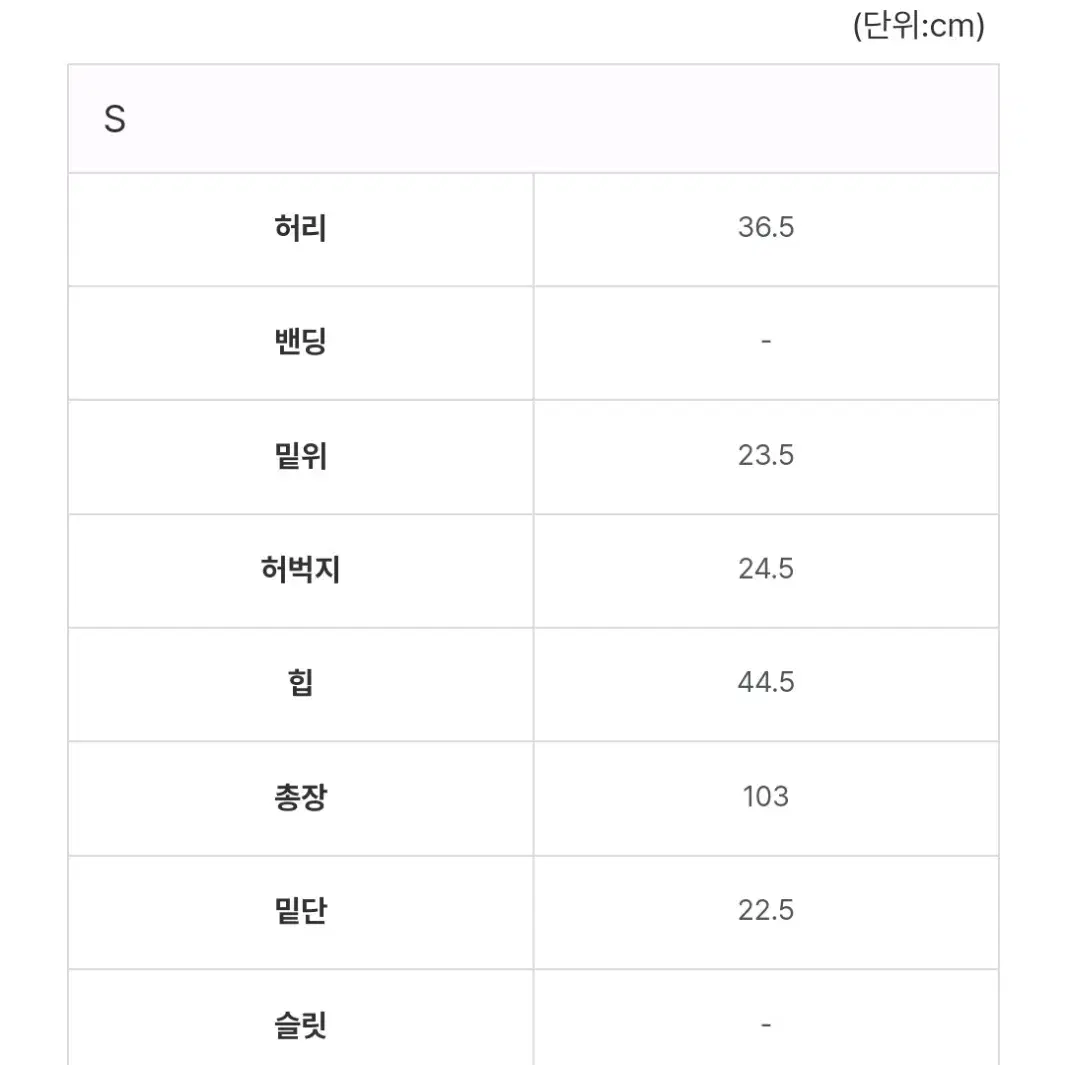Click the 36.5 waist value

(765, 228)
